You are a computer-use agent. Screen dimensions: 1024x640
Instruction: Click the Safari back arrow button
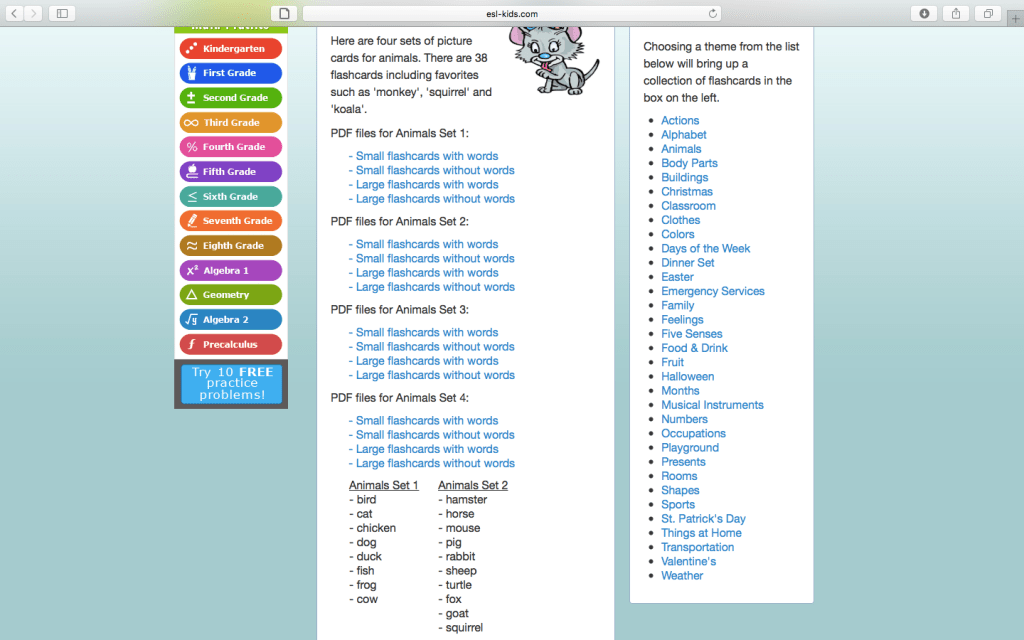(x=15, y=13)
